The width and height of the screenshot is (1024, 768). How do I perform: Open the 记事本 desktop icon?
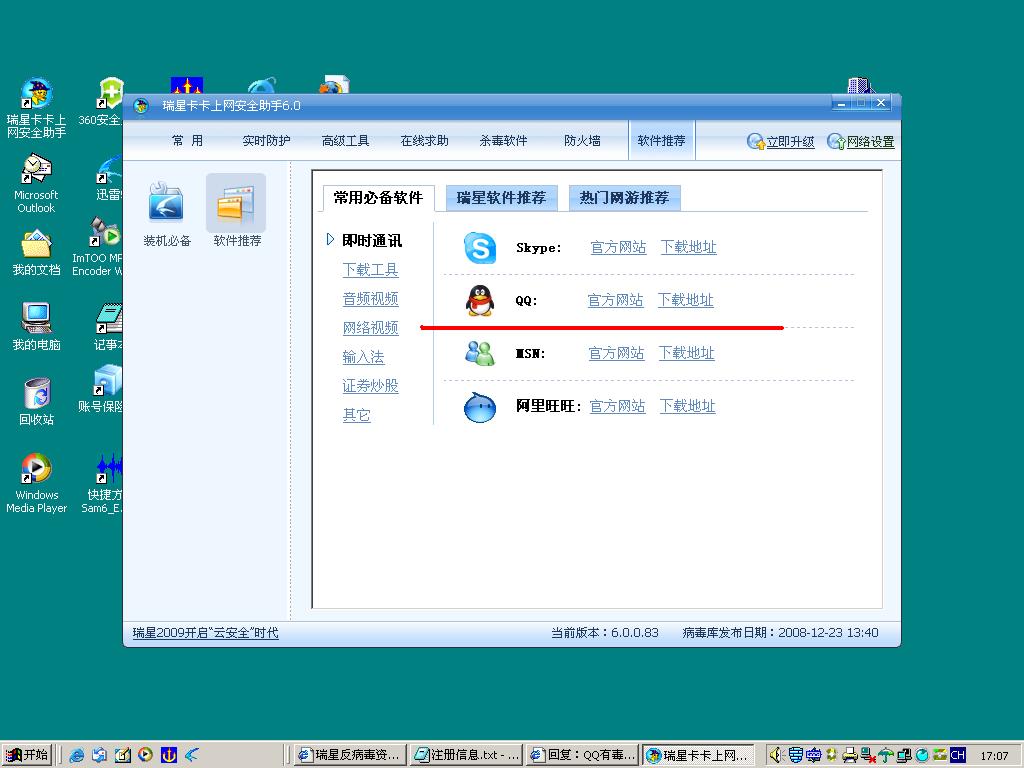click(x=108, y=327)
